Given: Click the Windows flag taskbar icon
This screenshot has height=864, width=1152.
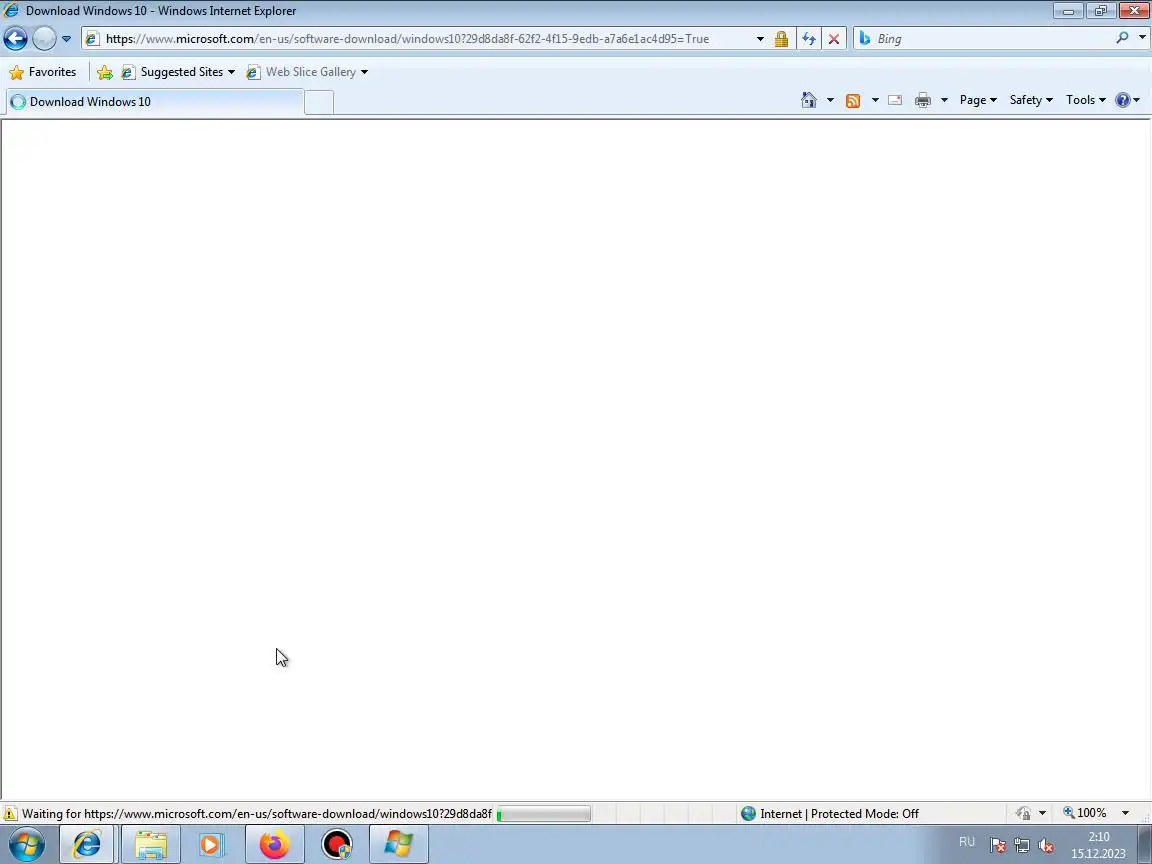Looking at the screenshot, I should tap(399, 845).
